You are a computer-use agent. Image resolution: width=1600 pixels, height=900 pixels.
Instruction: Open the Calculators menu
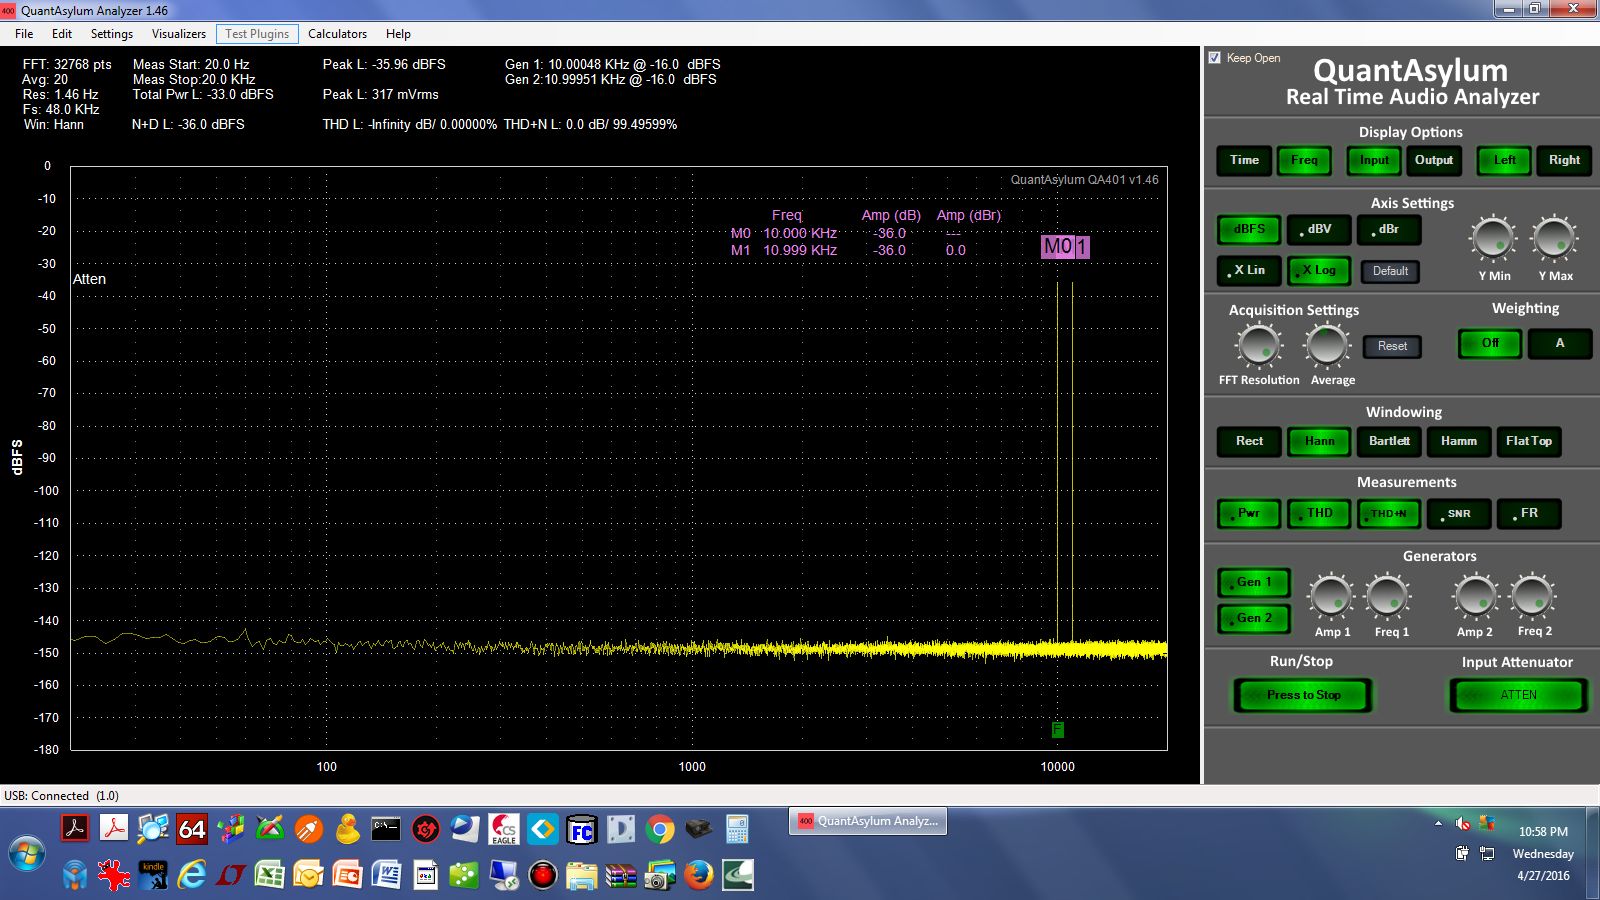click(337, 34)
